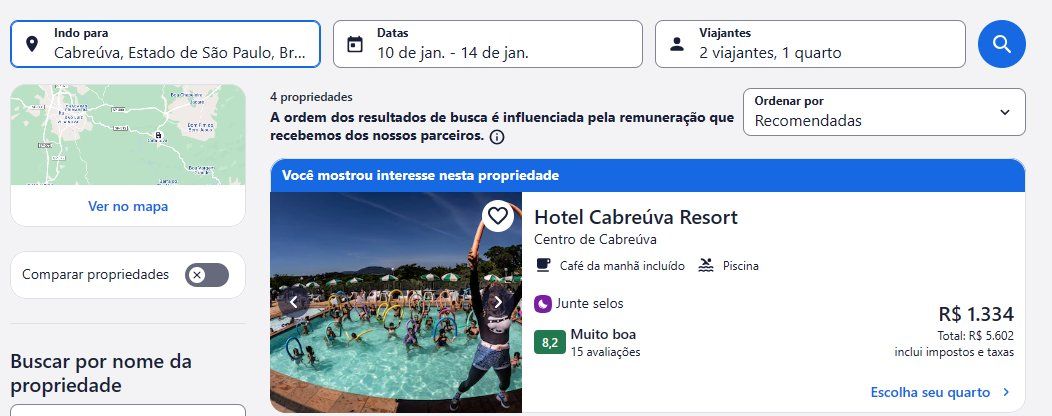Click the purple Junte selos moon icon
The image size is (1052, 416).
click(x=543, y=304)
